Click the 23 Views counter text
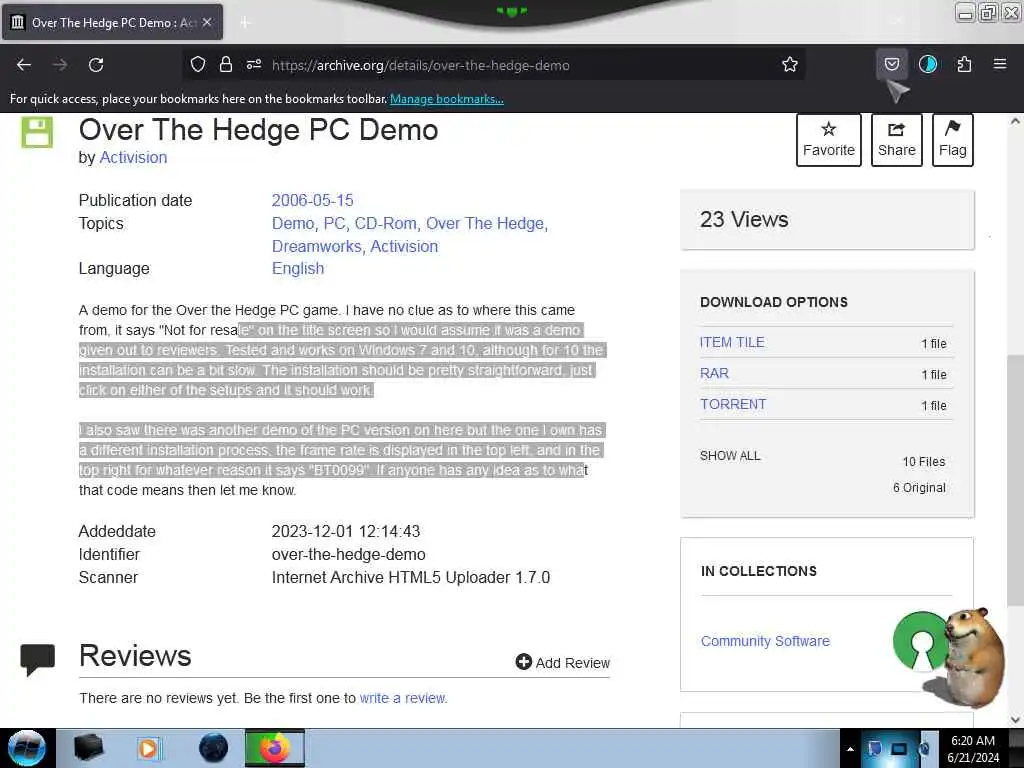 tap(744, 219)
